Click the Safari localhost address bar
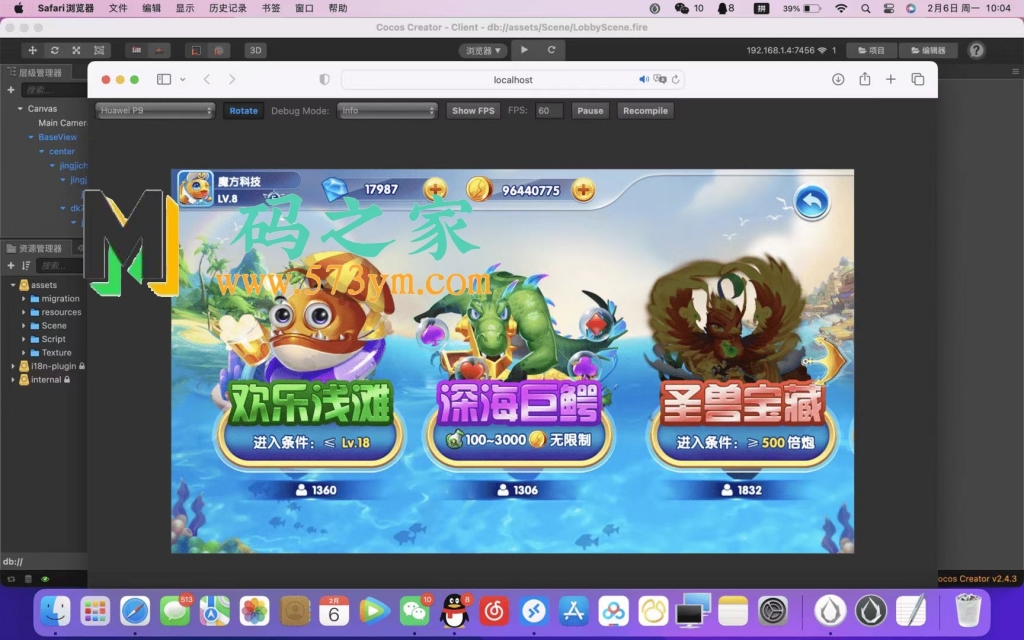 pos(513,80)
